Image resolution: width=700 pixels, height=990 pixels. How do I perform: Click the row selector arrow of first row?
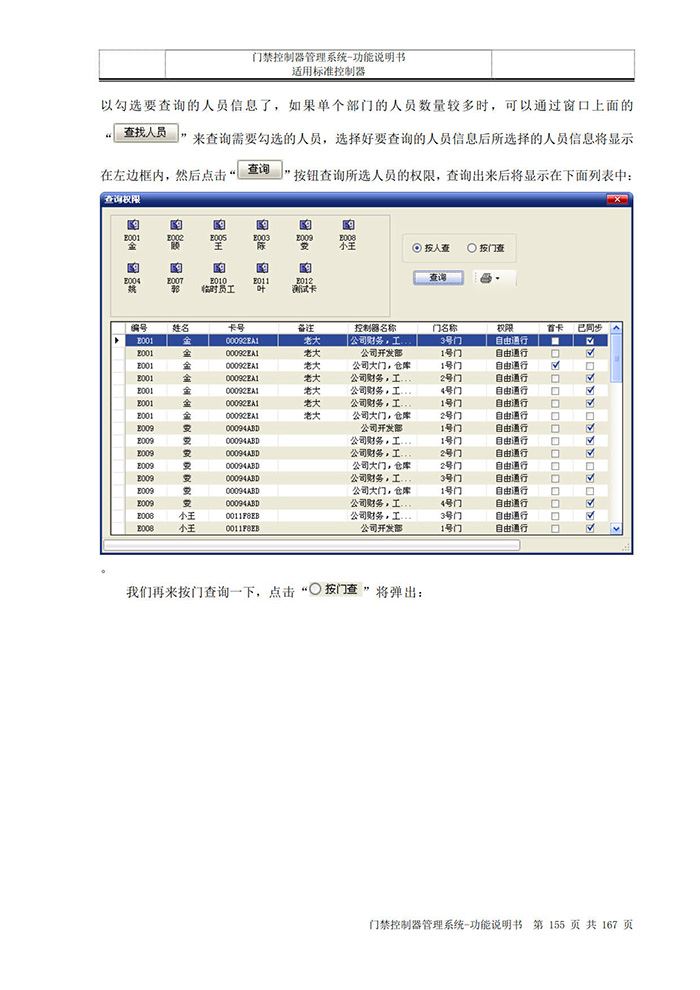coord(117,341)
